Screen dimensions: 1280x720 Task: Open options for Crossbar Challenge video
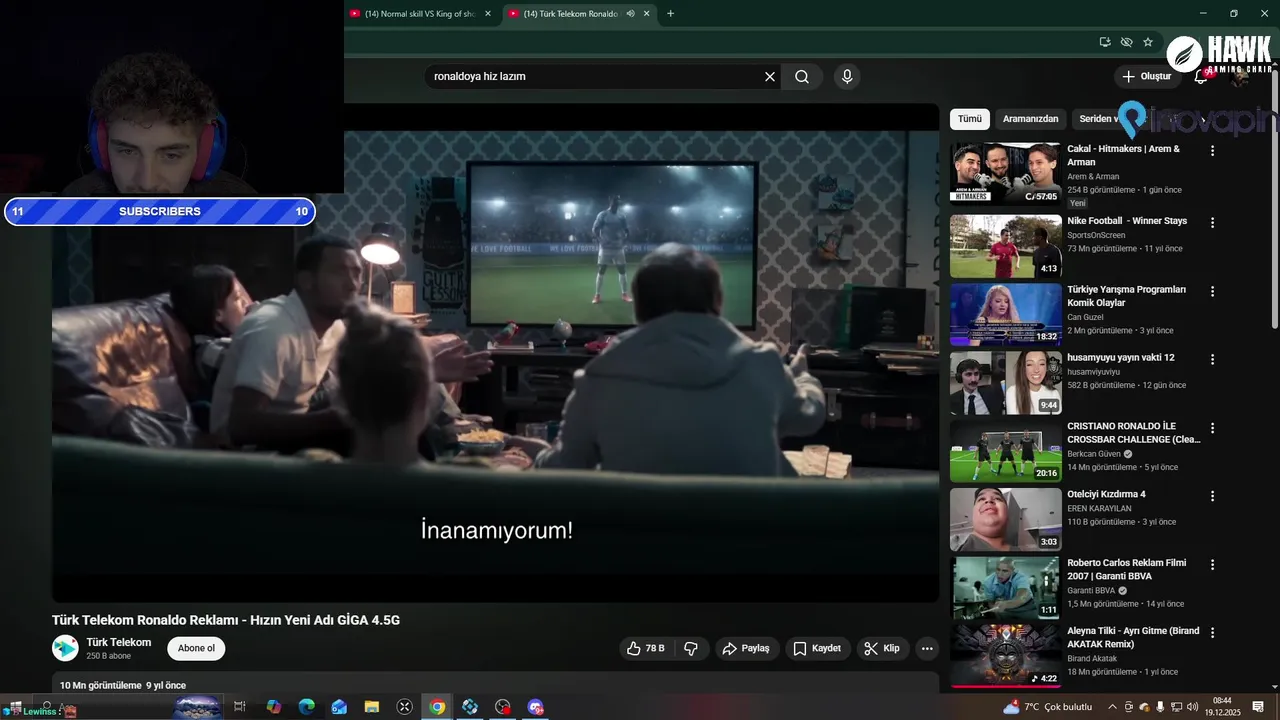click(x=1212, y=428)
